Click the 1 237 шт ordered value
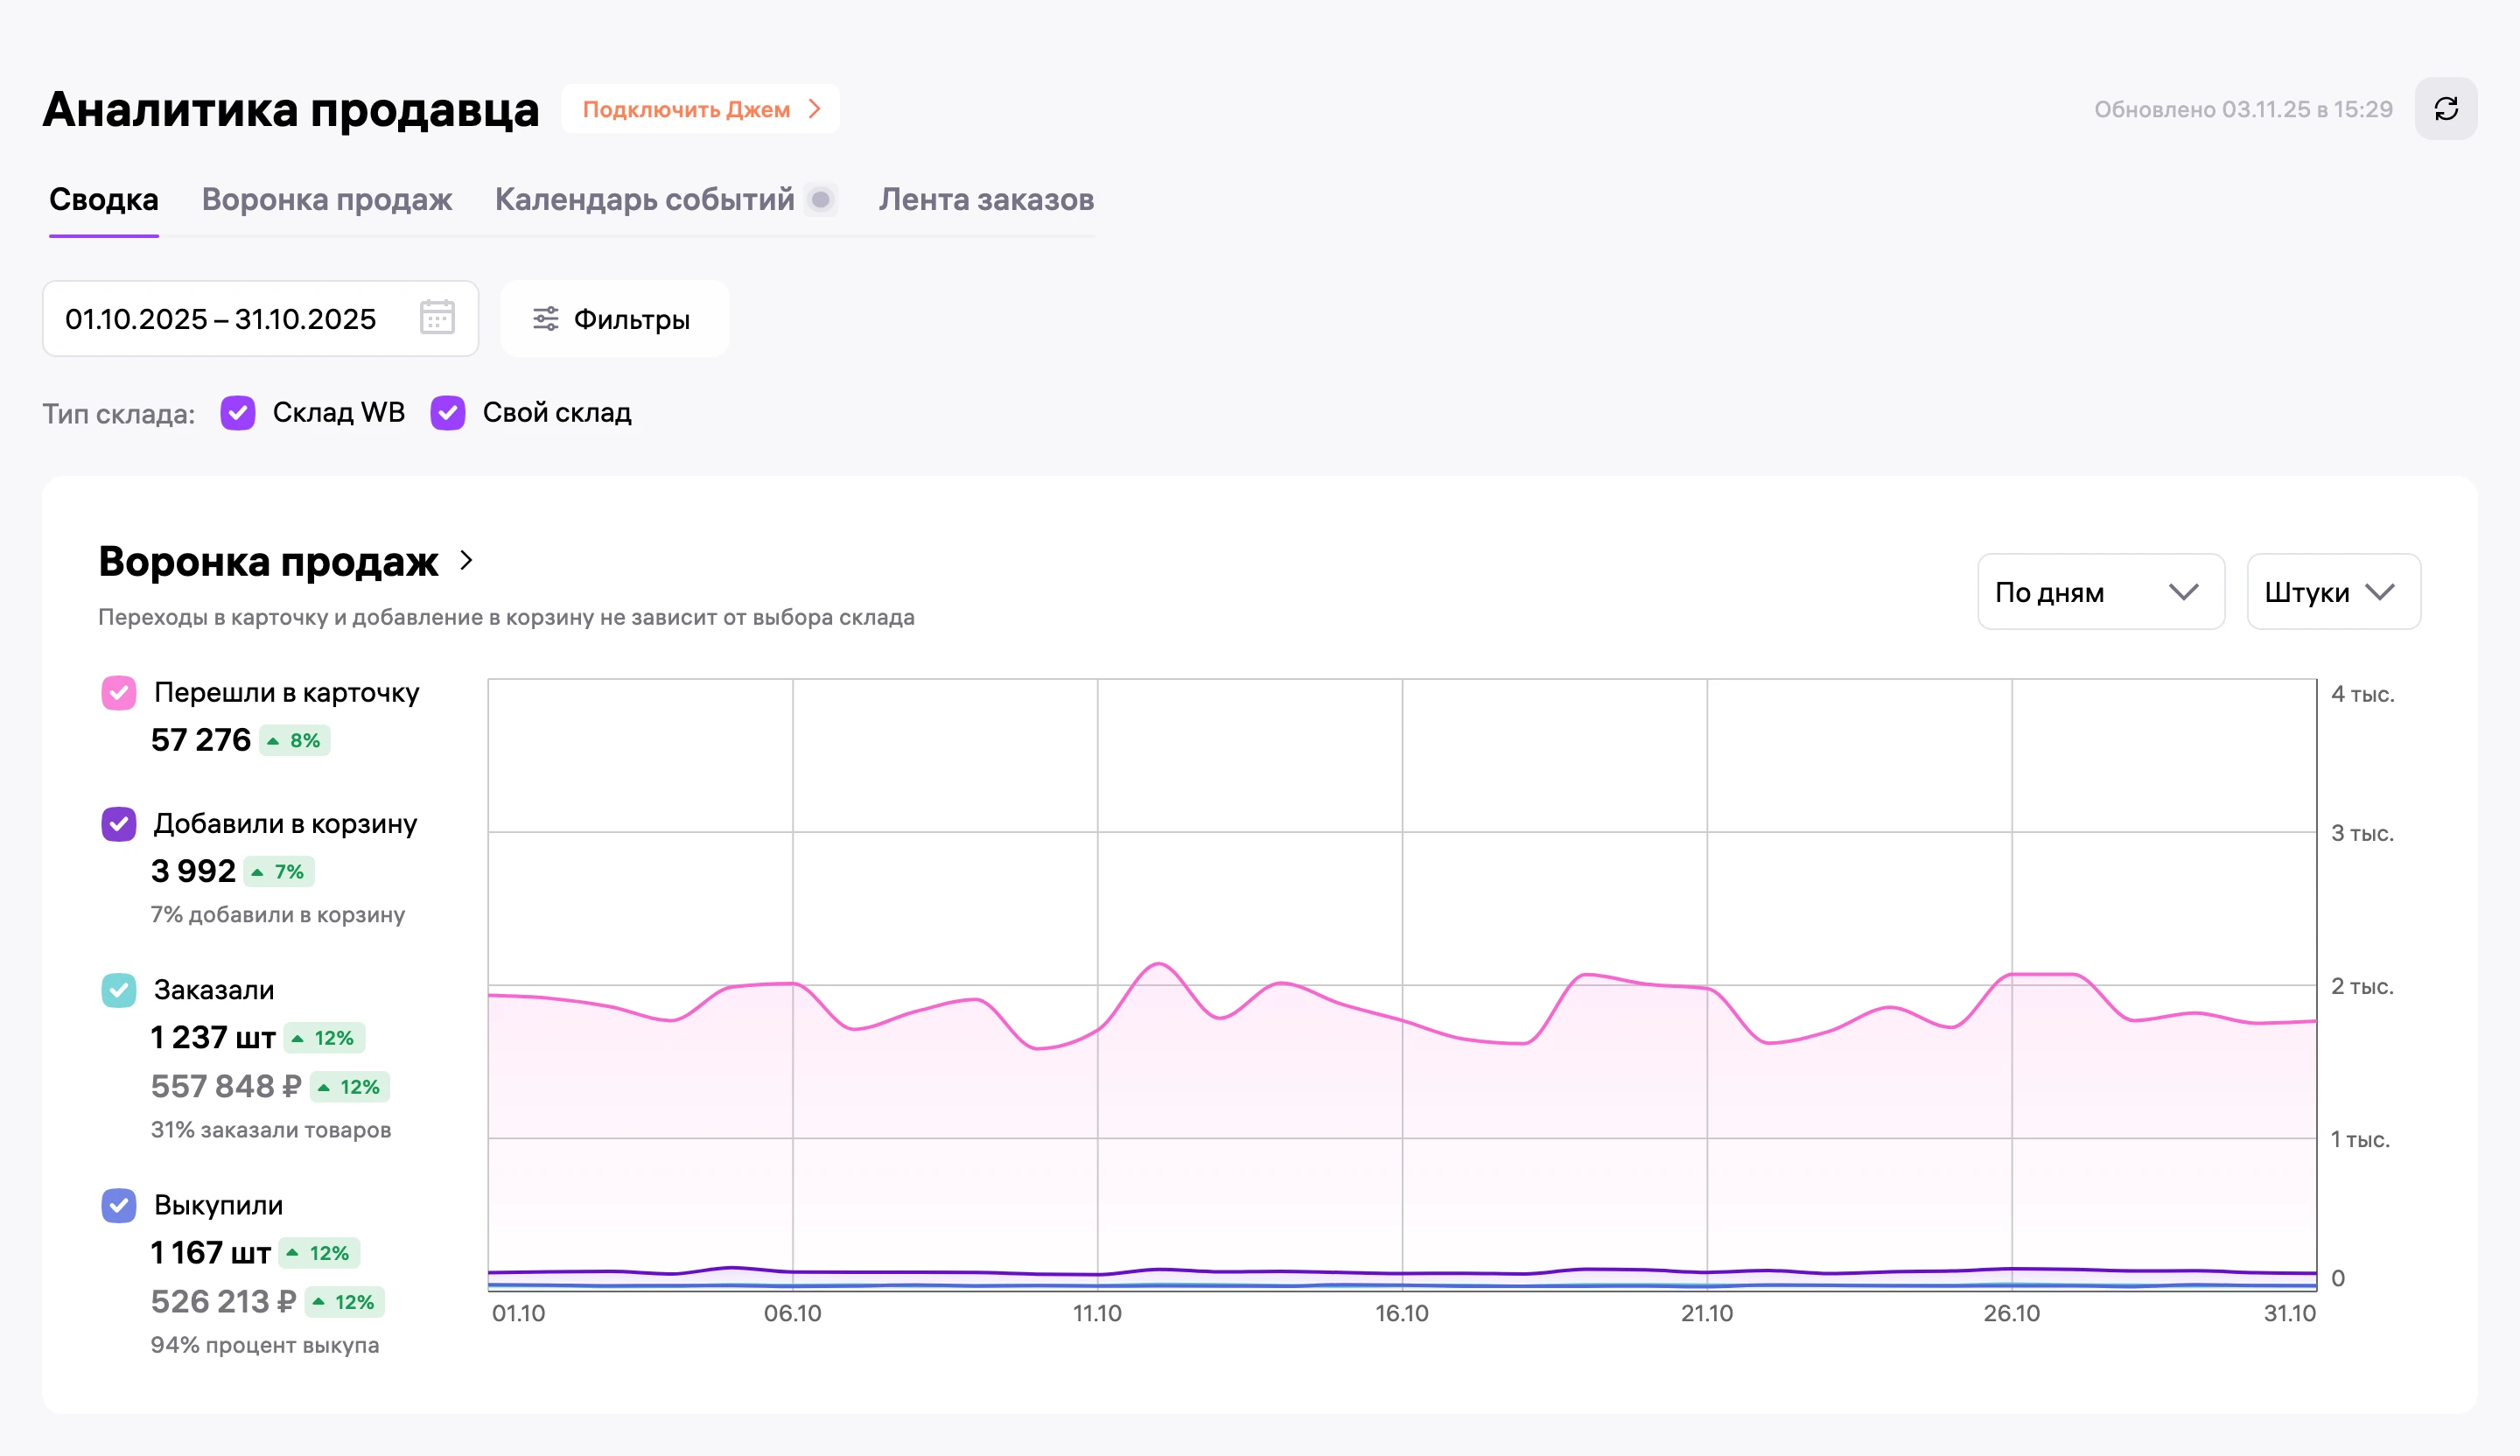The height and width of the screenshot is (1456, 2520). click(x=213, y=1037)
